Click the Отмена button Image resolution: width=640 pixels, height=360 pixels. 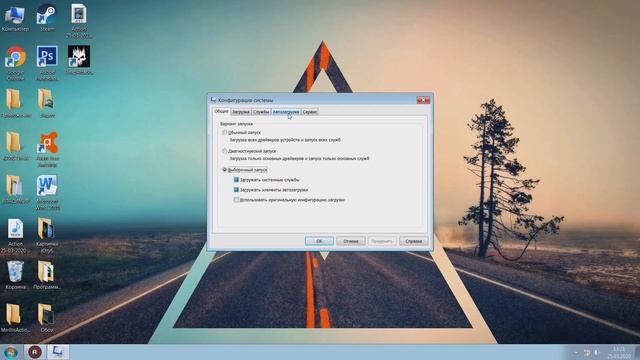pyautogui.click(x=351, y=241)
